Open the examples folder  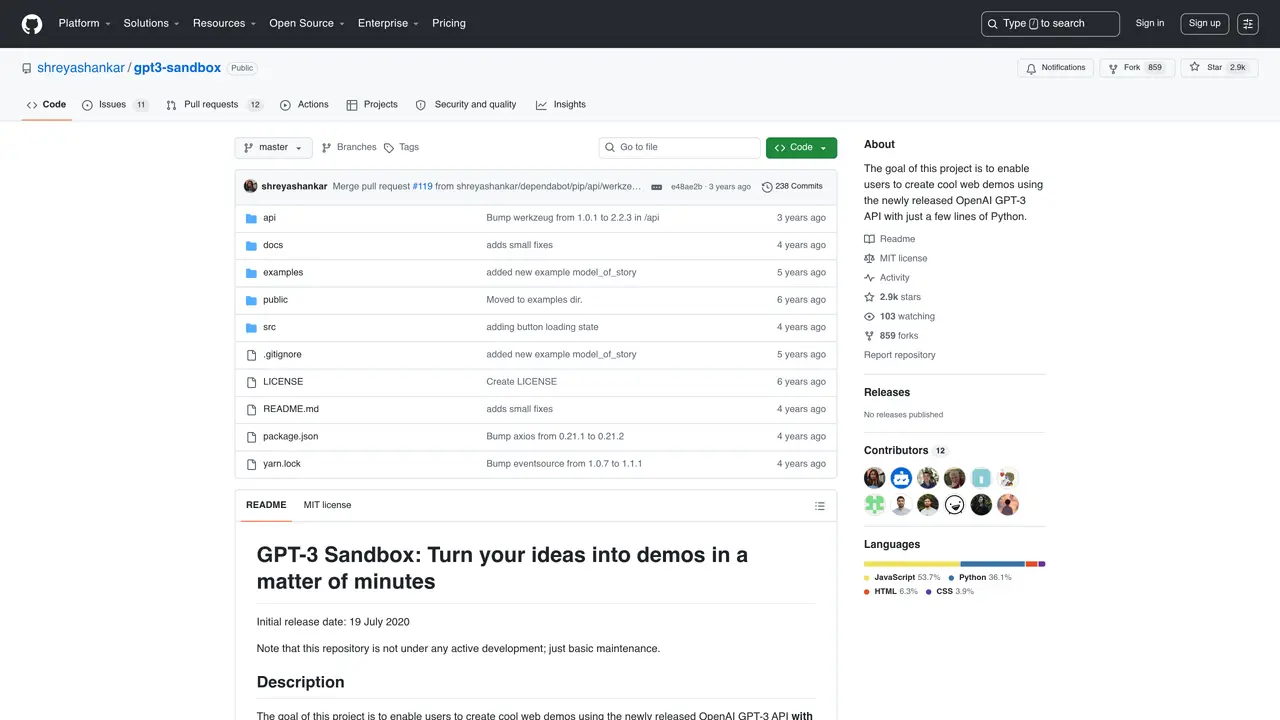(283, 272)
